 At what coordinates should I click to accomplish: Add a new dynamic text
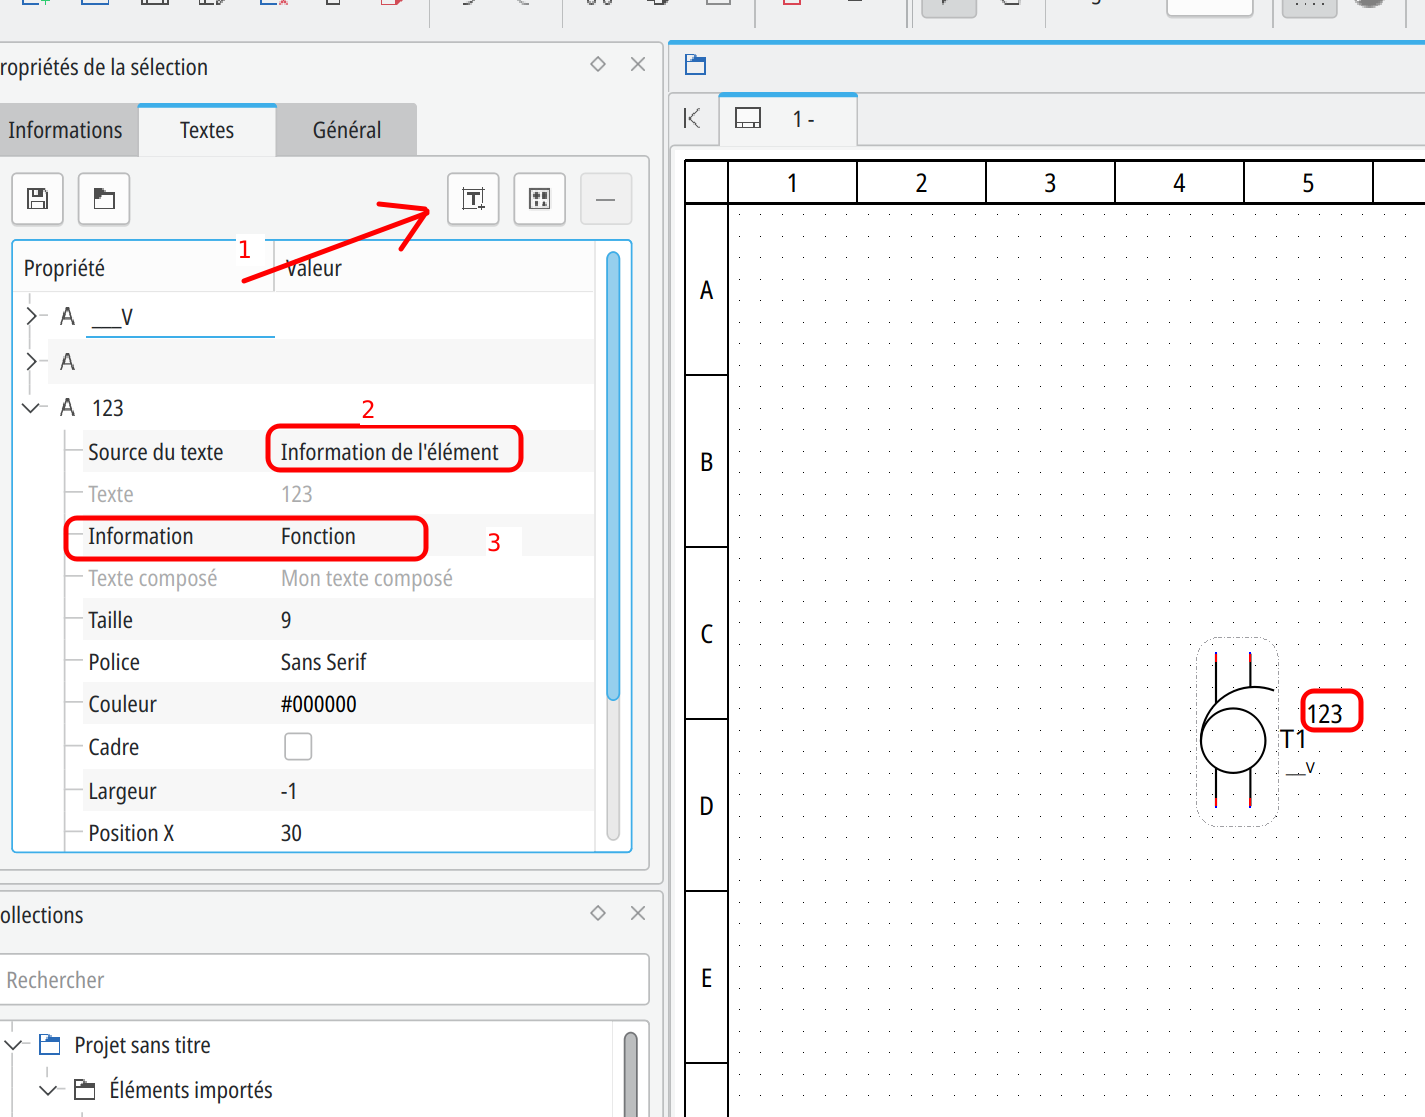click(473, 198)
